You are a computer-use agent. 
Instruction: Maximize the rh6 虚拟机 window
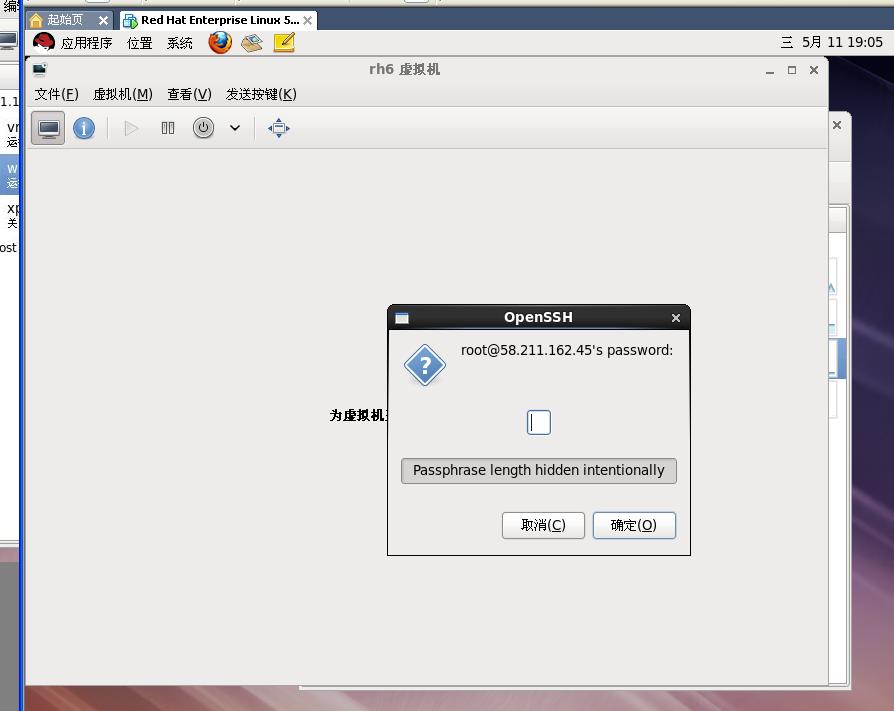[792, 70]
